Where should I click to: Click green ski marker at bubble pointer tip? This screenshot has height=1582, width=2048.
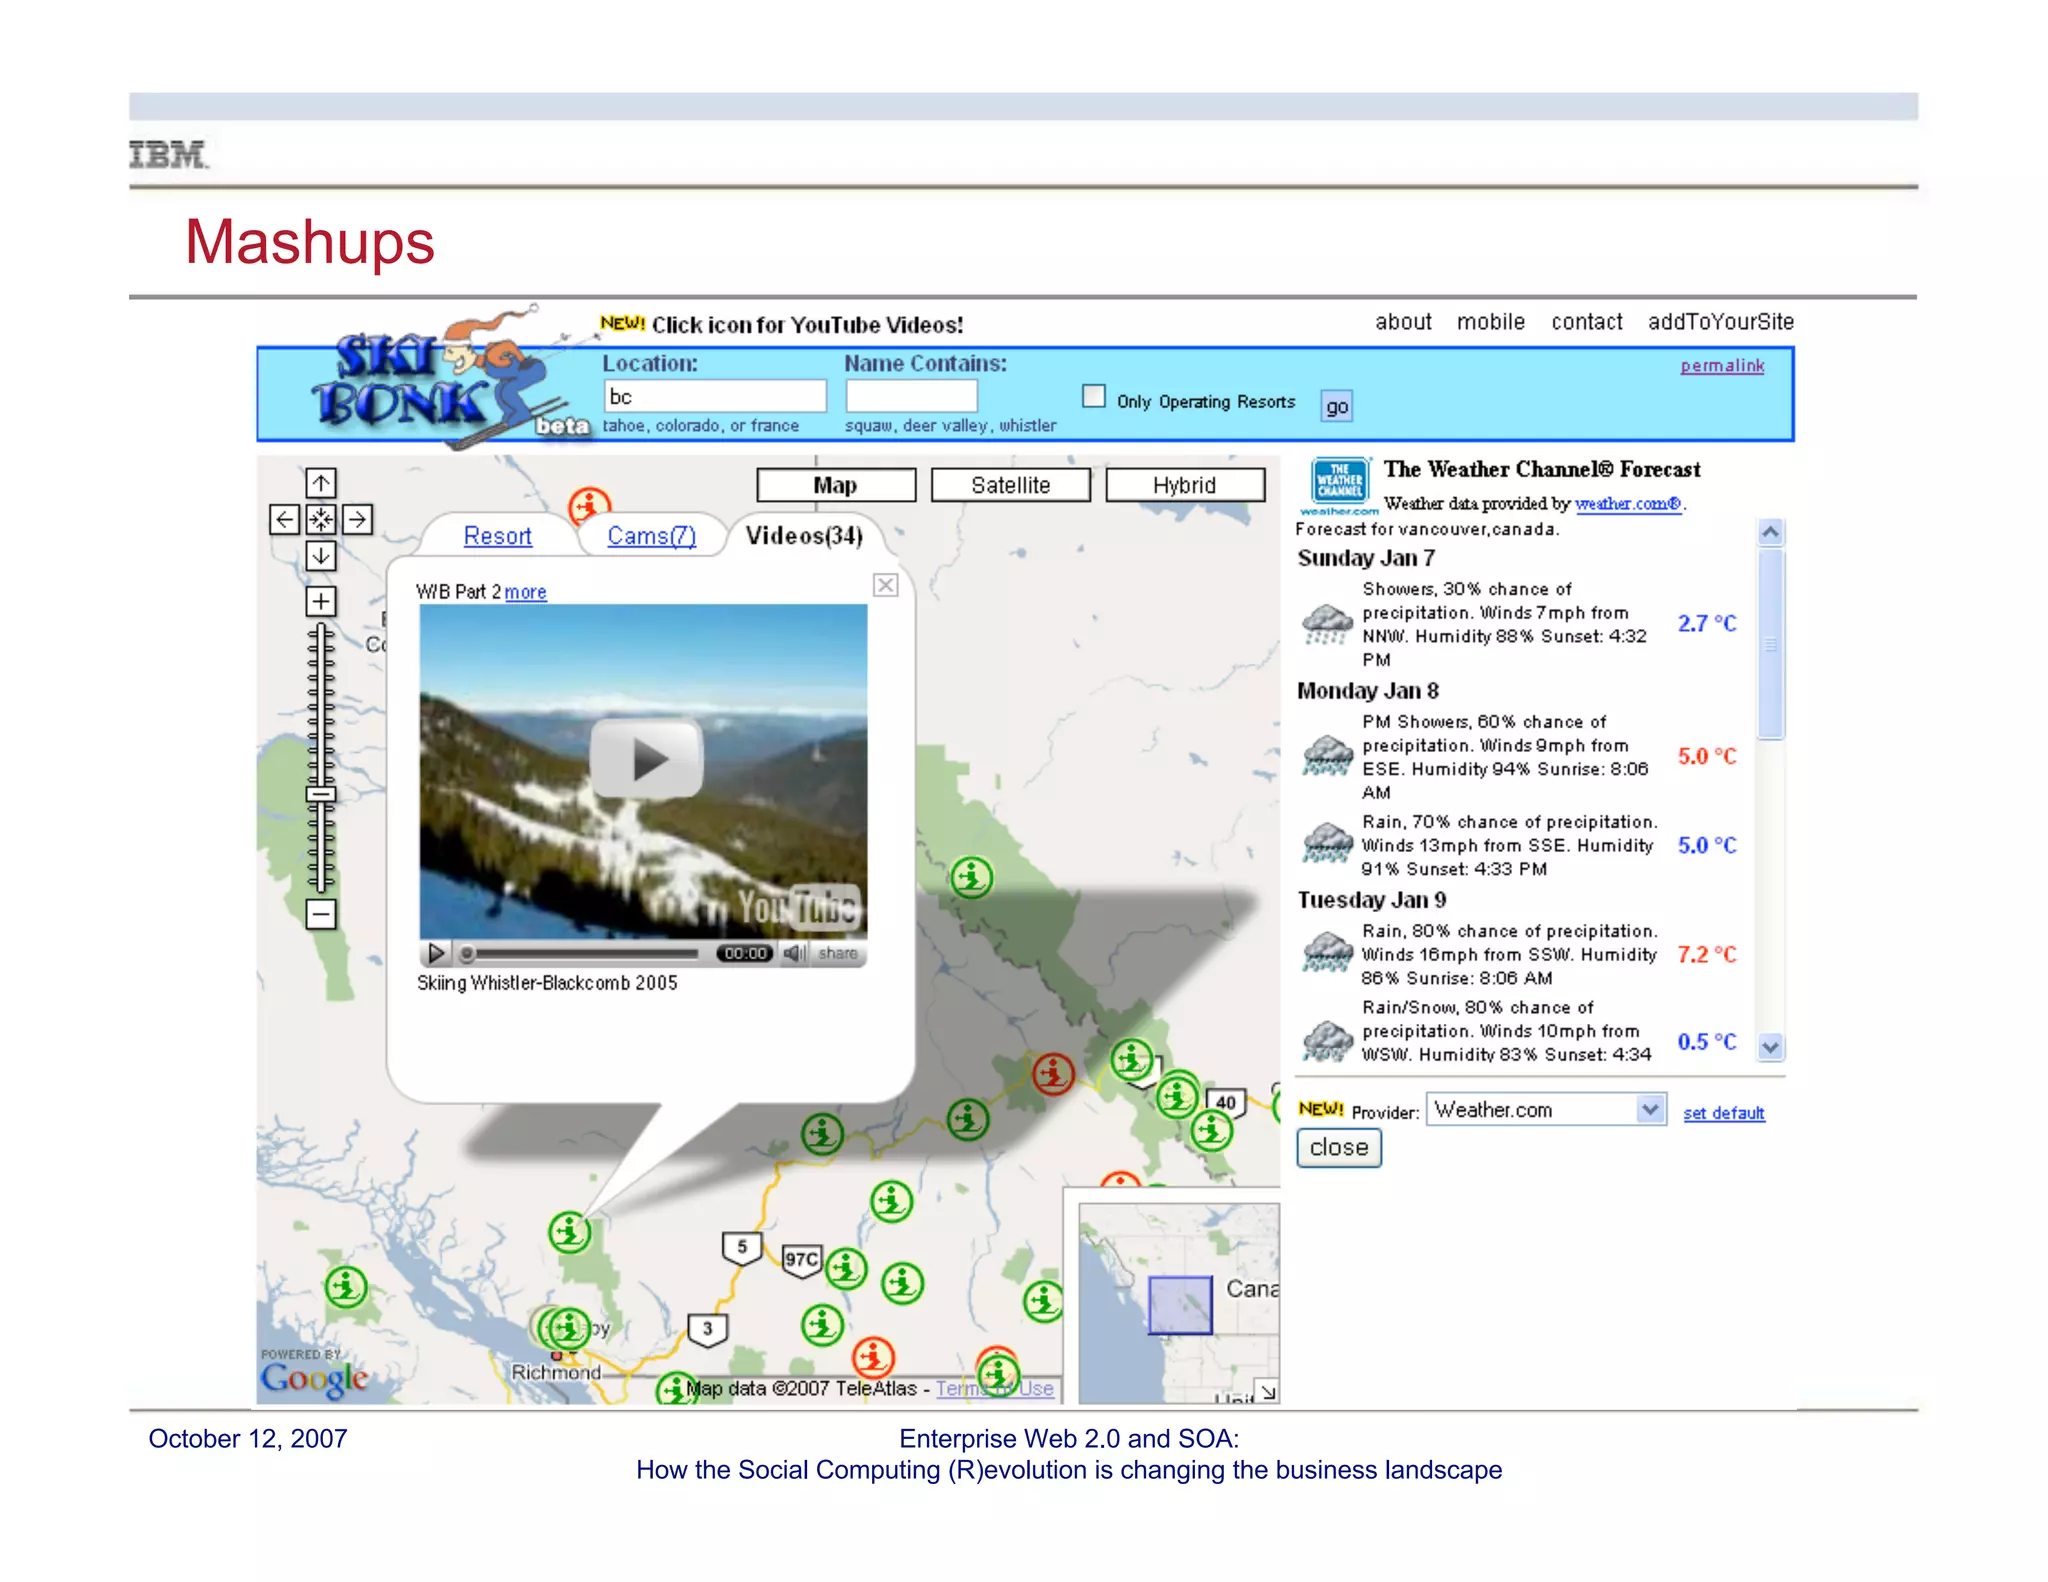click(x=570, y=1232)
